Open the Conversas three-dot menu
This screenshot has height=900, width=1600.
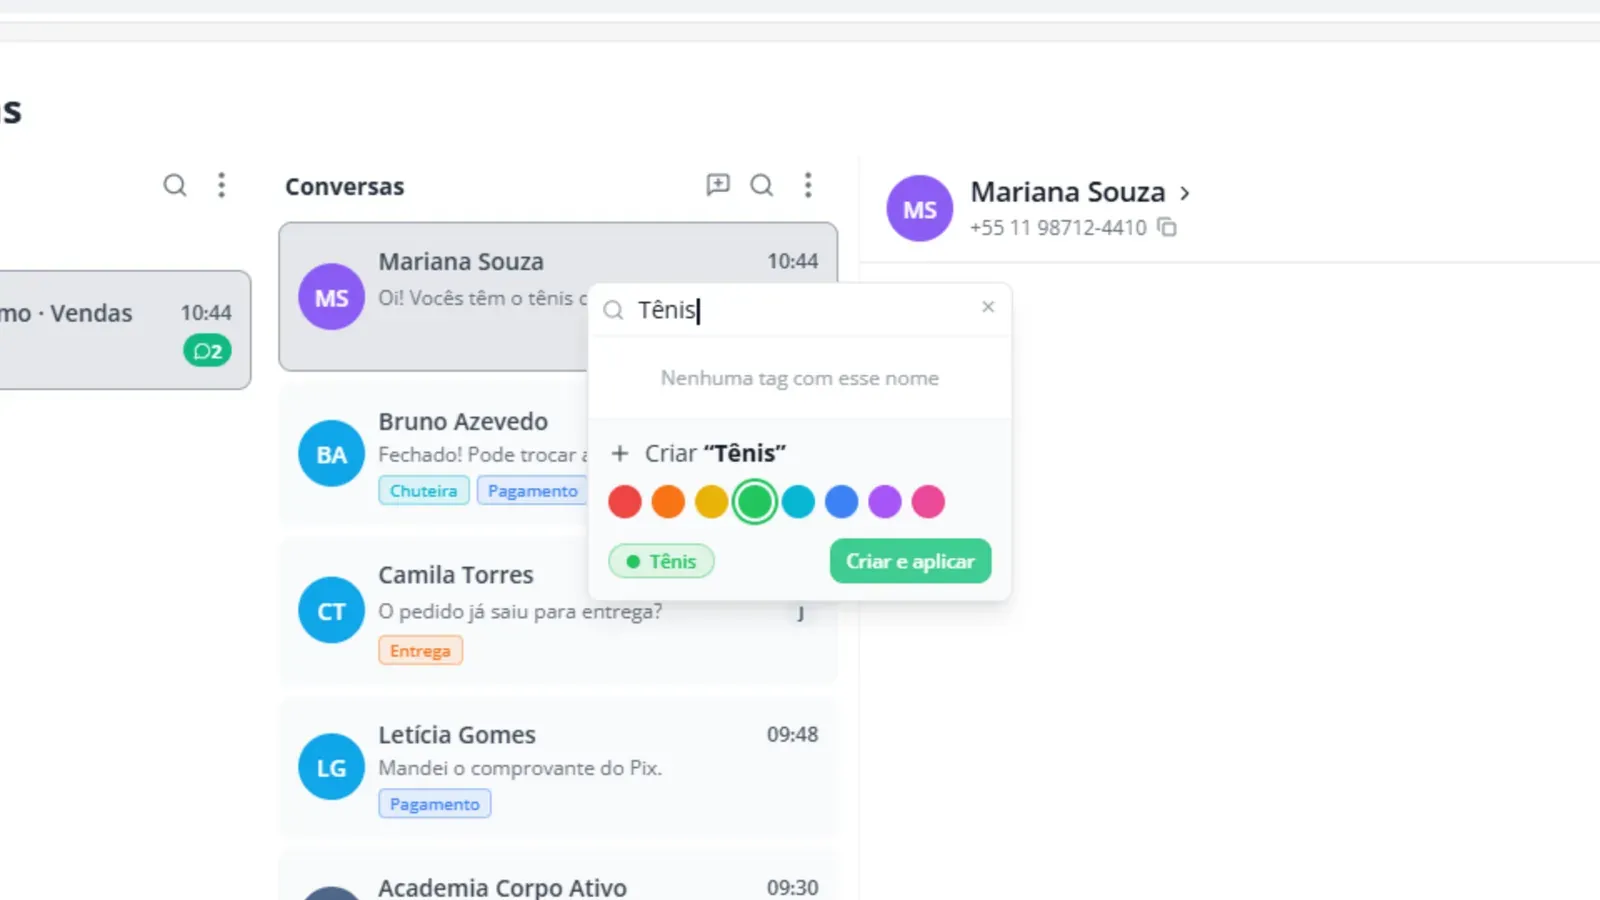tap(808, 185)
